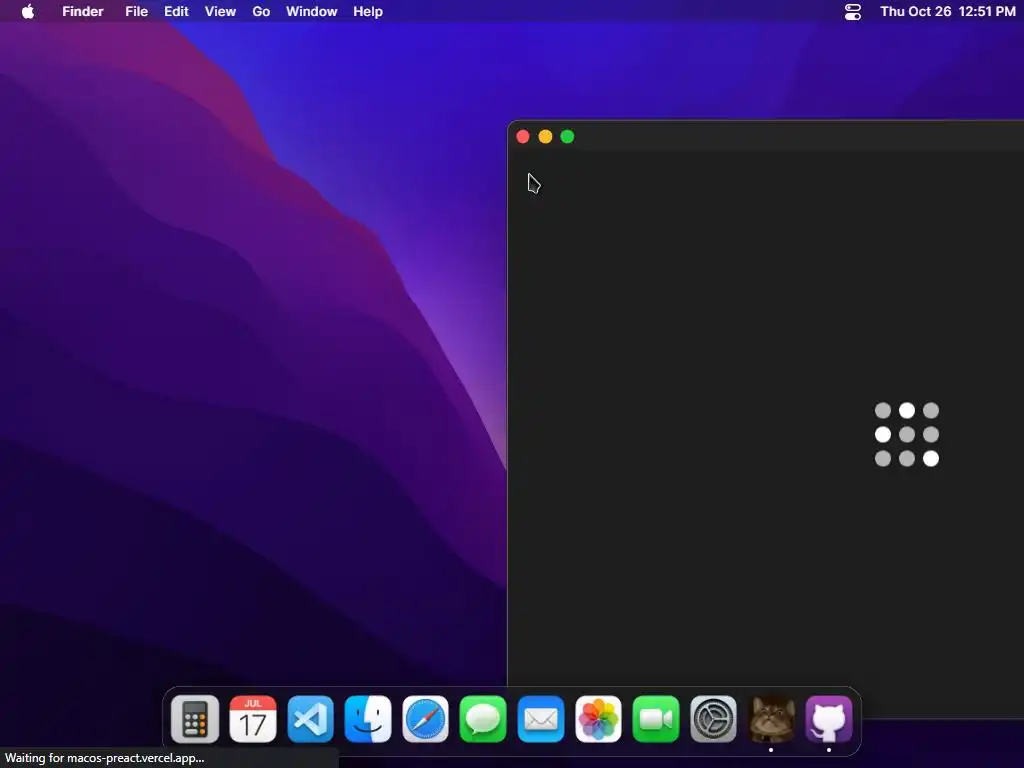This screenshot has width=1024, height=768.
Task: Click the loading dots spinner
Action: click(x=907, y=434)
